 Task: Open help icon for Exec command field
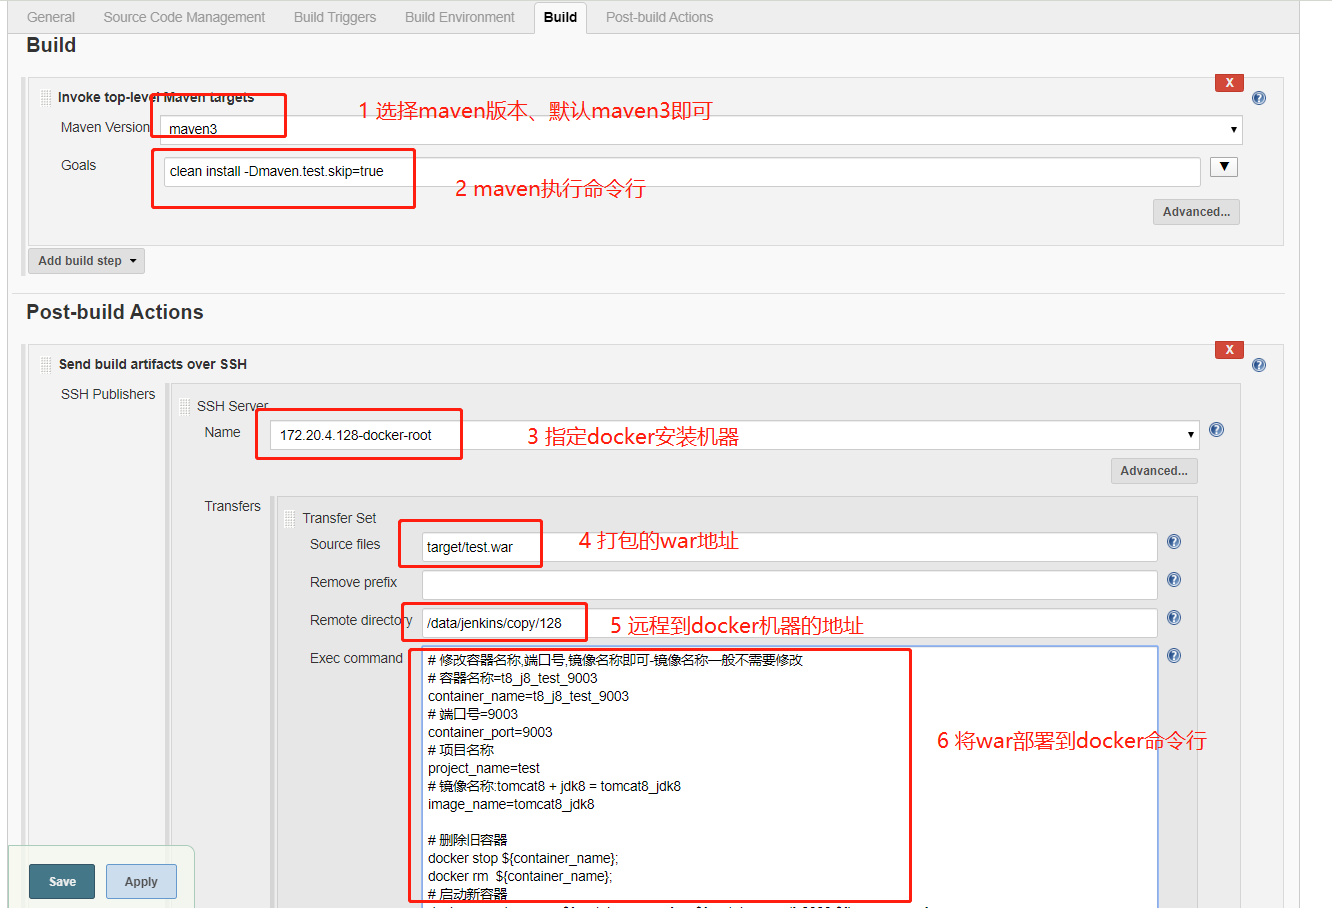pyautogui.click(x=1174, y=656)
